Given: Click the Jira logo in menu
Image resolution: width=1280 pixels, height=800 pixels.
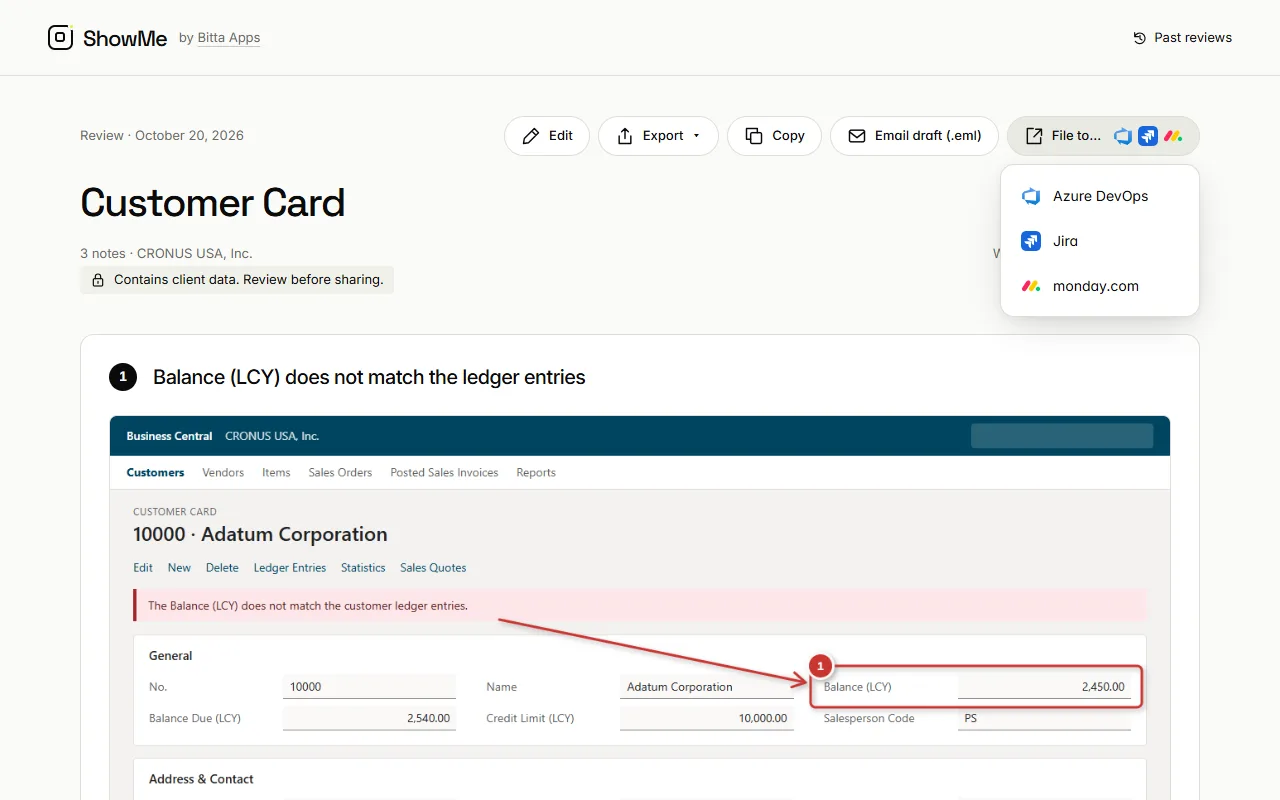Looking at the screenshot, I should (1031, 241).
